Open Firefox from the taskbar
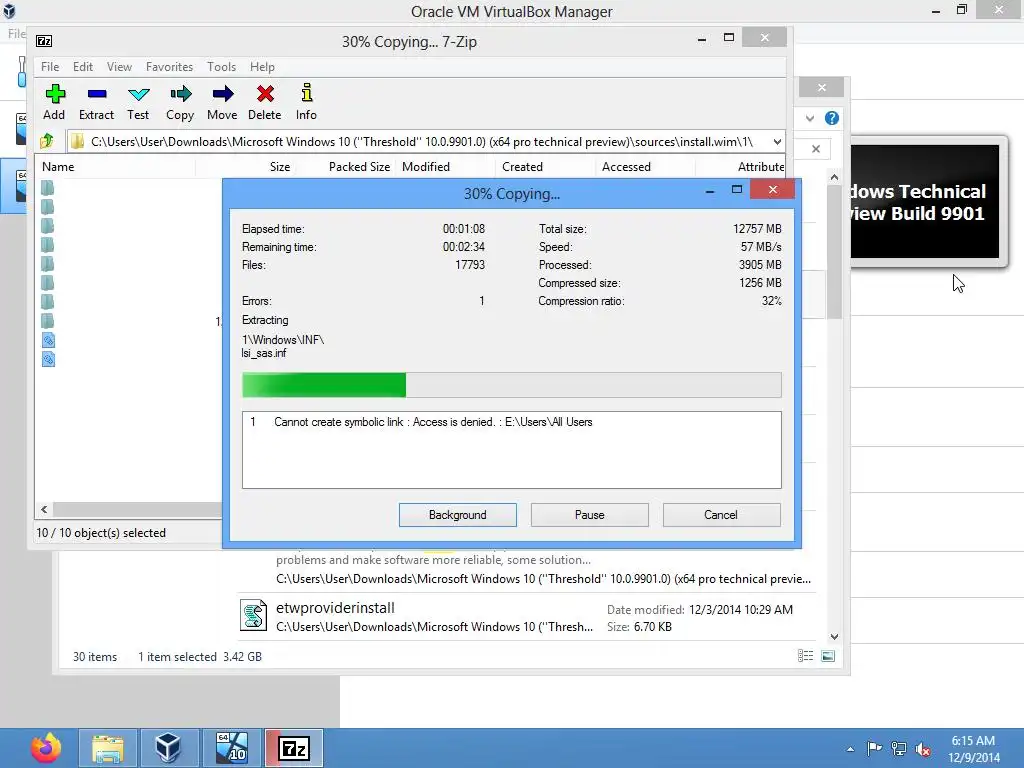Viewport: 1024px width, 768px height. (45, 748)
